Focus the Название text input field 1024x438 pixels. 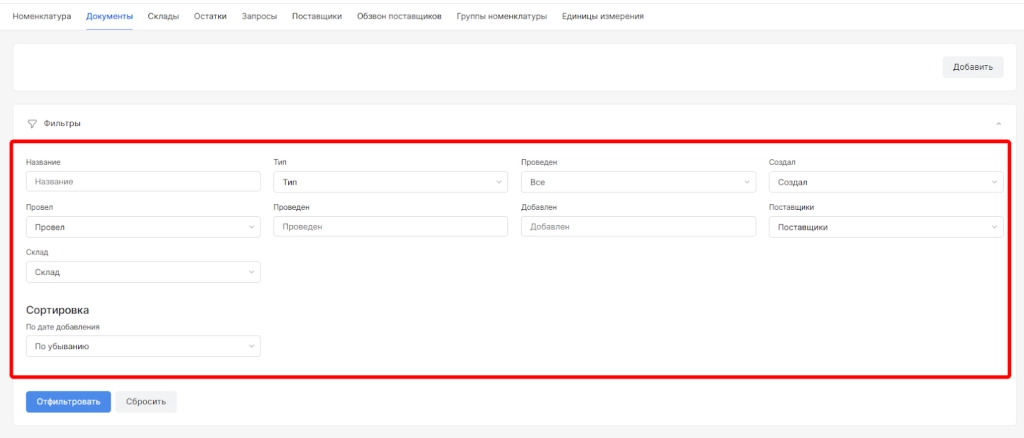pos(143,182)
